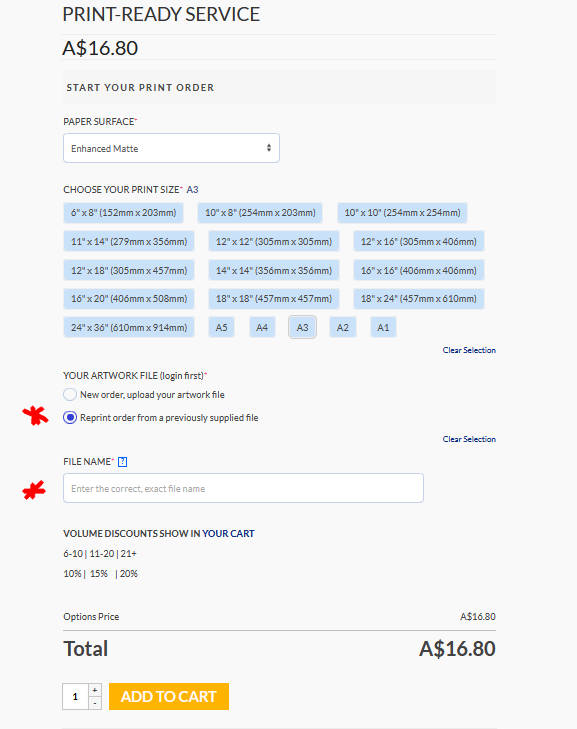Select New order upload artwork radio option
Screen dimensions: 577x729
pos(70,394)
